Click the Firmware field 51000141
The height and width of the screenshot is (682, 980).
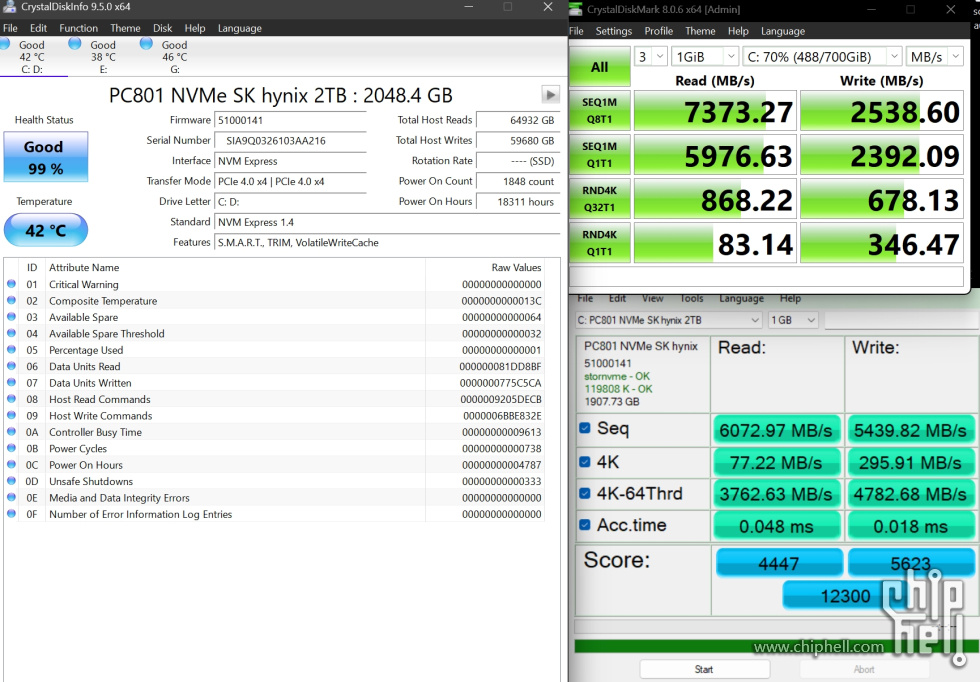290,120
